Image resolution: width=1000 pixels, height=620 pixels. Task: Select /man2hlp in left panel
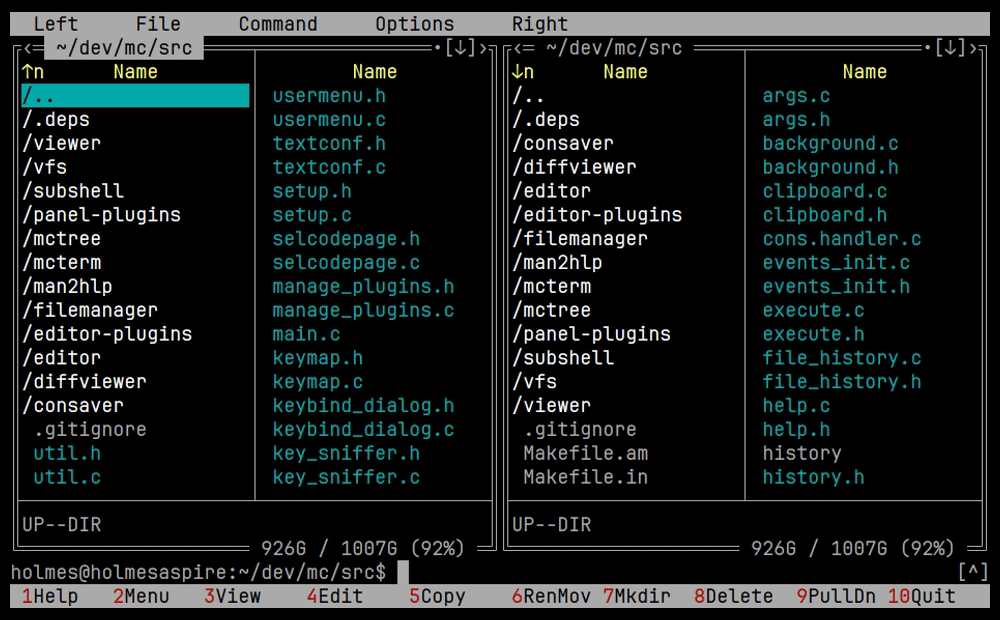(x=67, y=286)
